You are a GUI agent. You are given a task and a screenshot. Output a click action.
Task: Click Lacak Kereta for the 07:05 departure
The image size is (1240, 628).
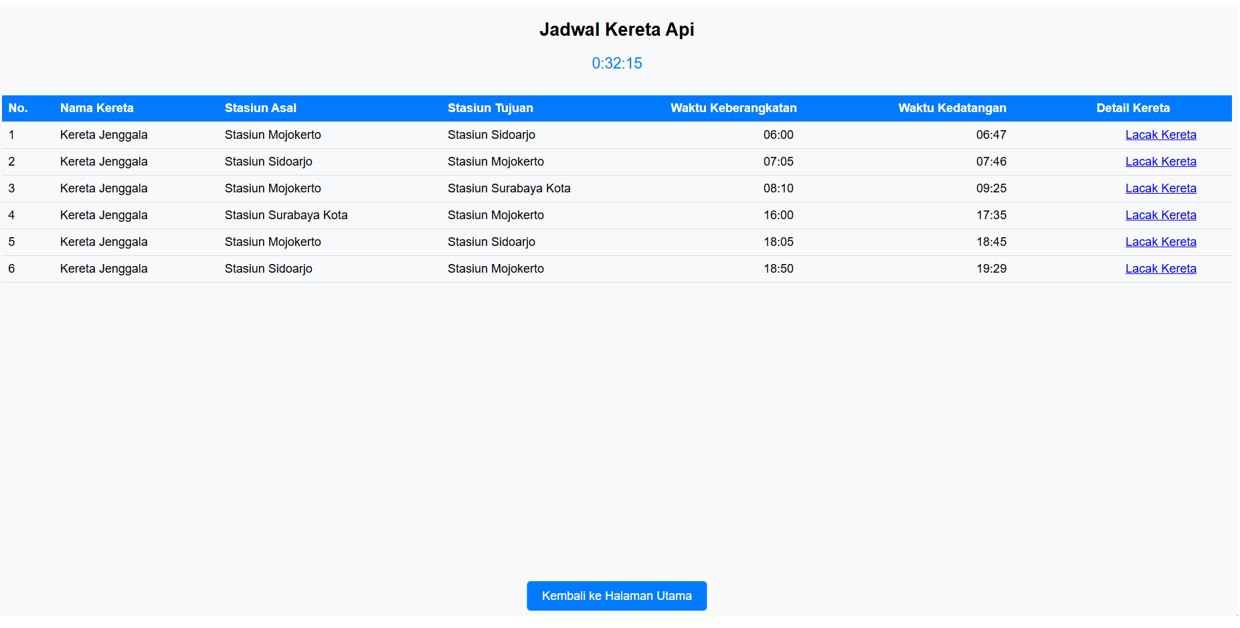1160,162
